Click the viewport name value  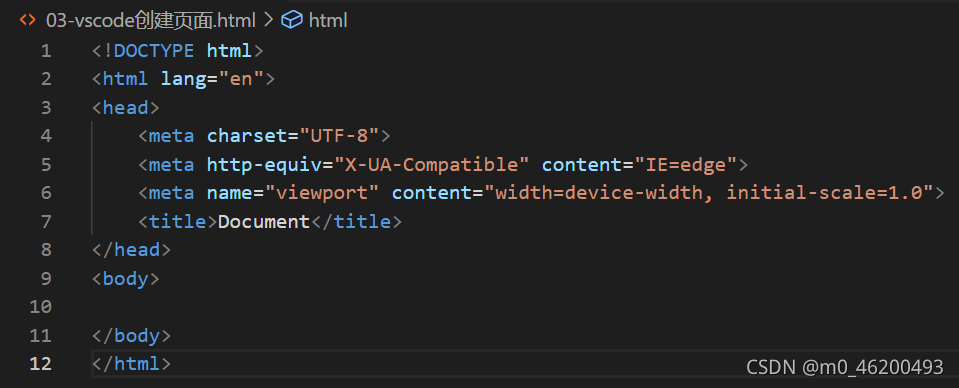click(322, 193)
